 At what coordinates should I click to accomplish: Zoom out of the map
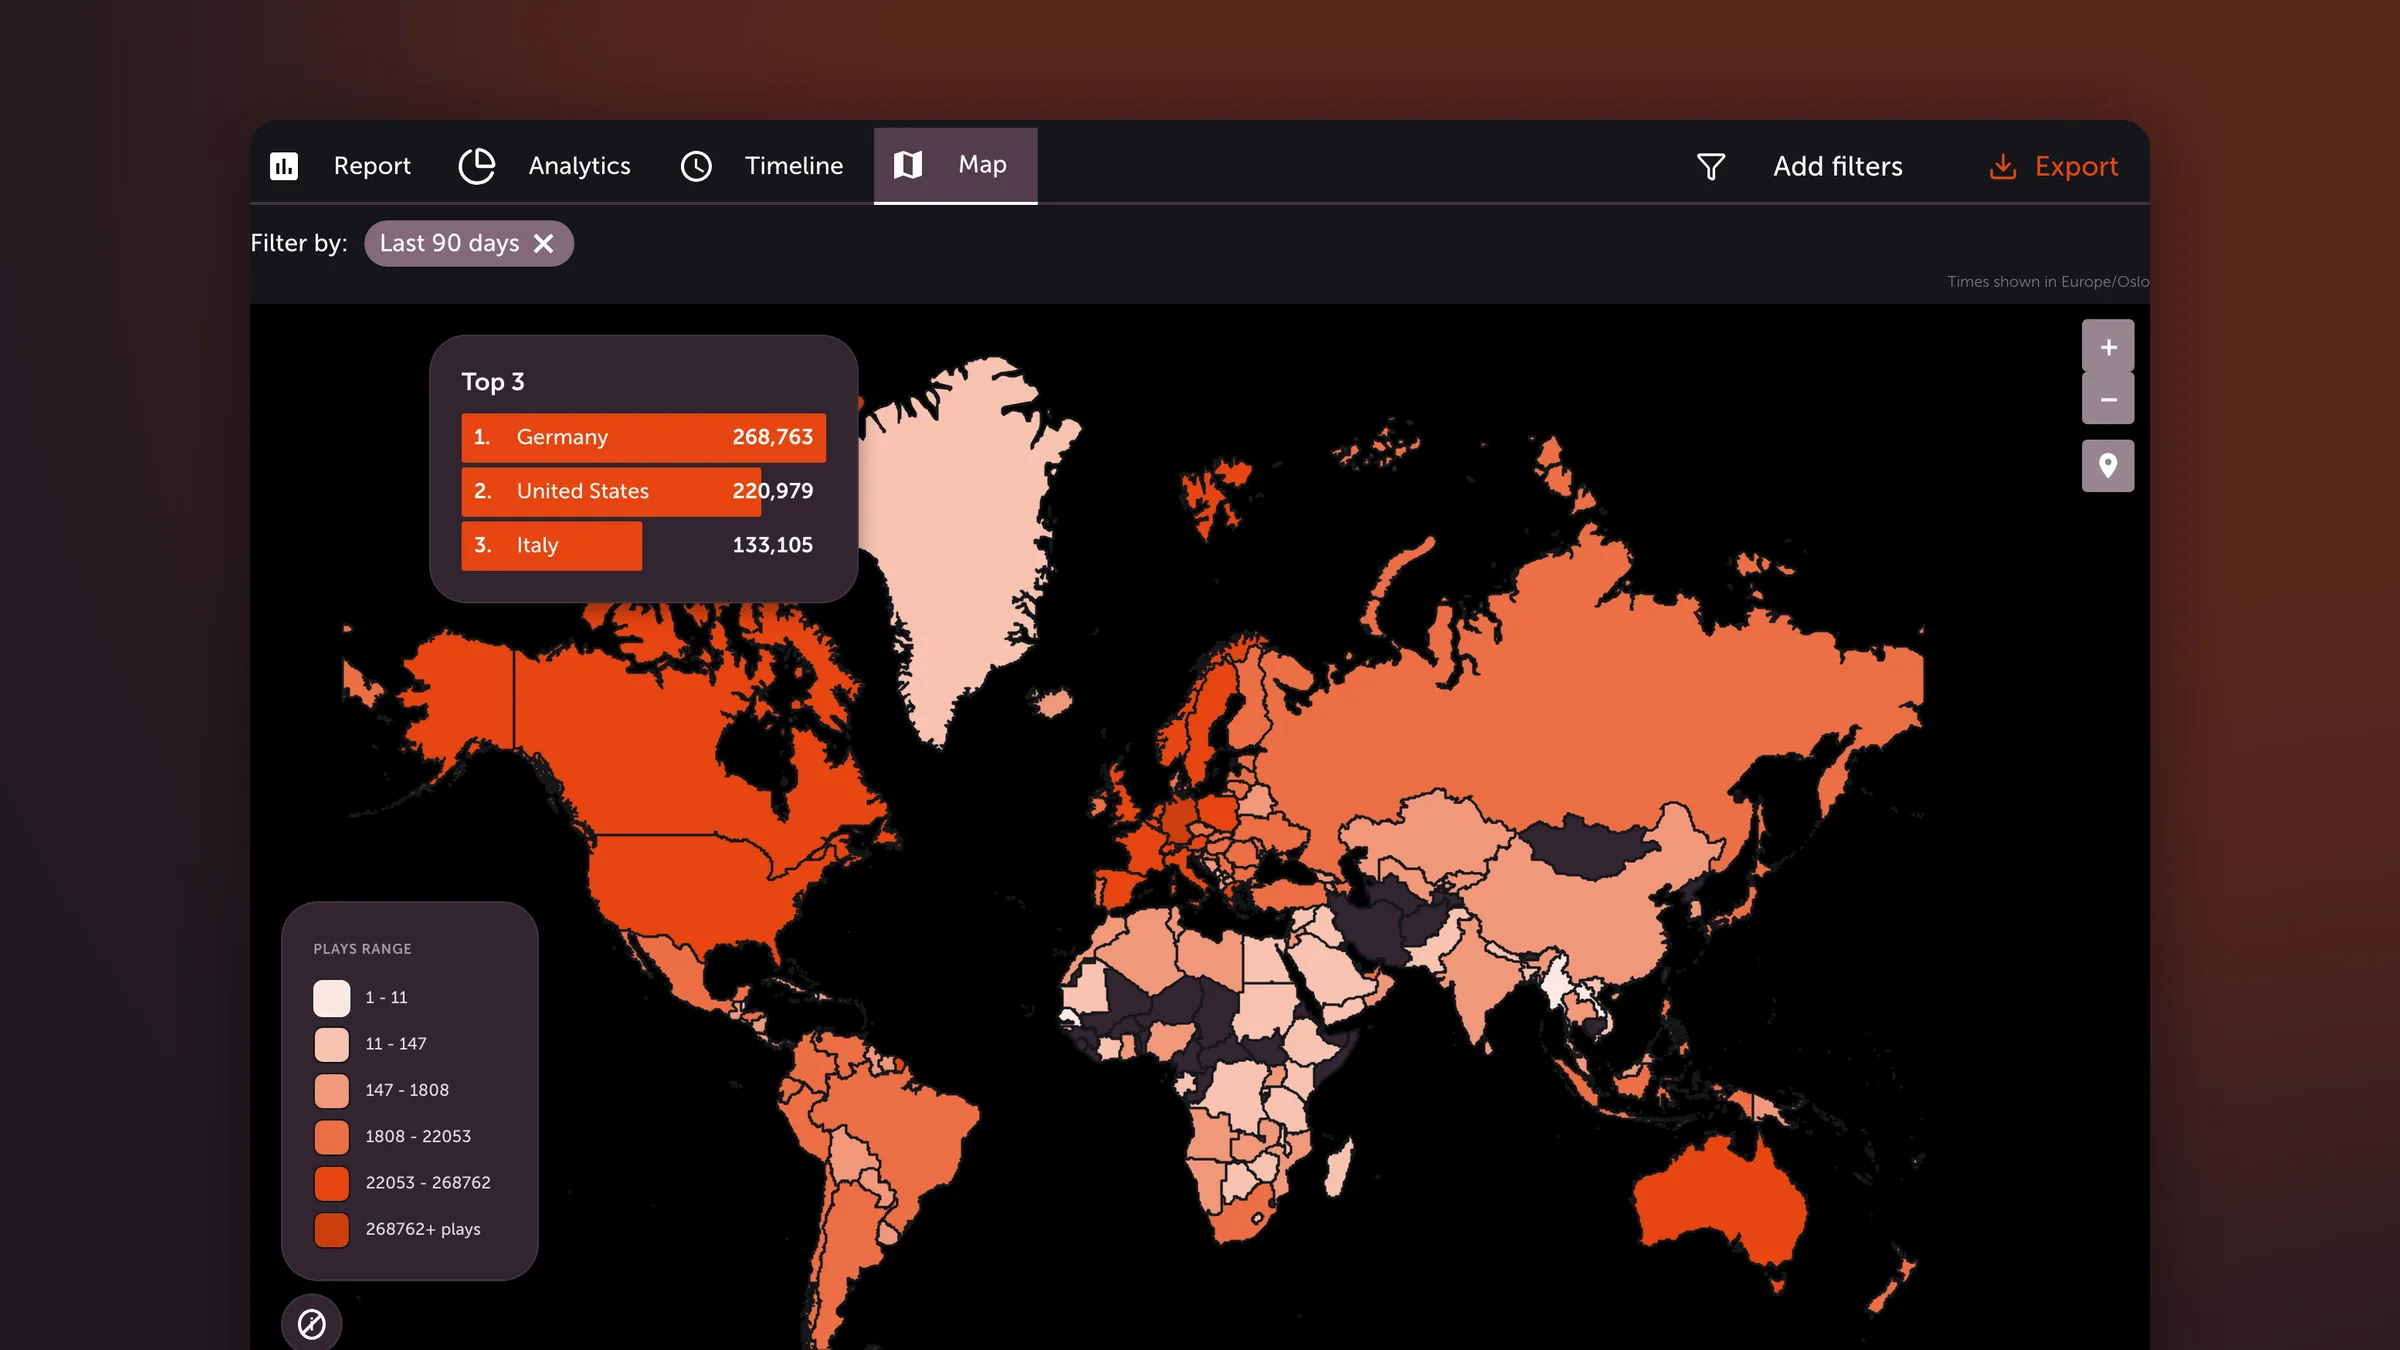[x=2108, y=399]
